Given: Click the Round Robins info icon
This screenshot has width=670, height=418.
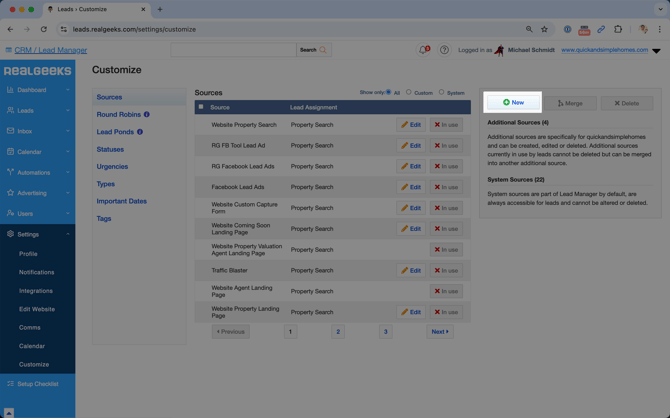Looking at the screenshot, I should click(147, 115).
